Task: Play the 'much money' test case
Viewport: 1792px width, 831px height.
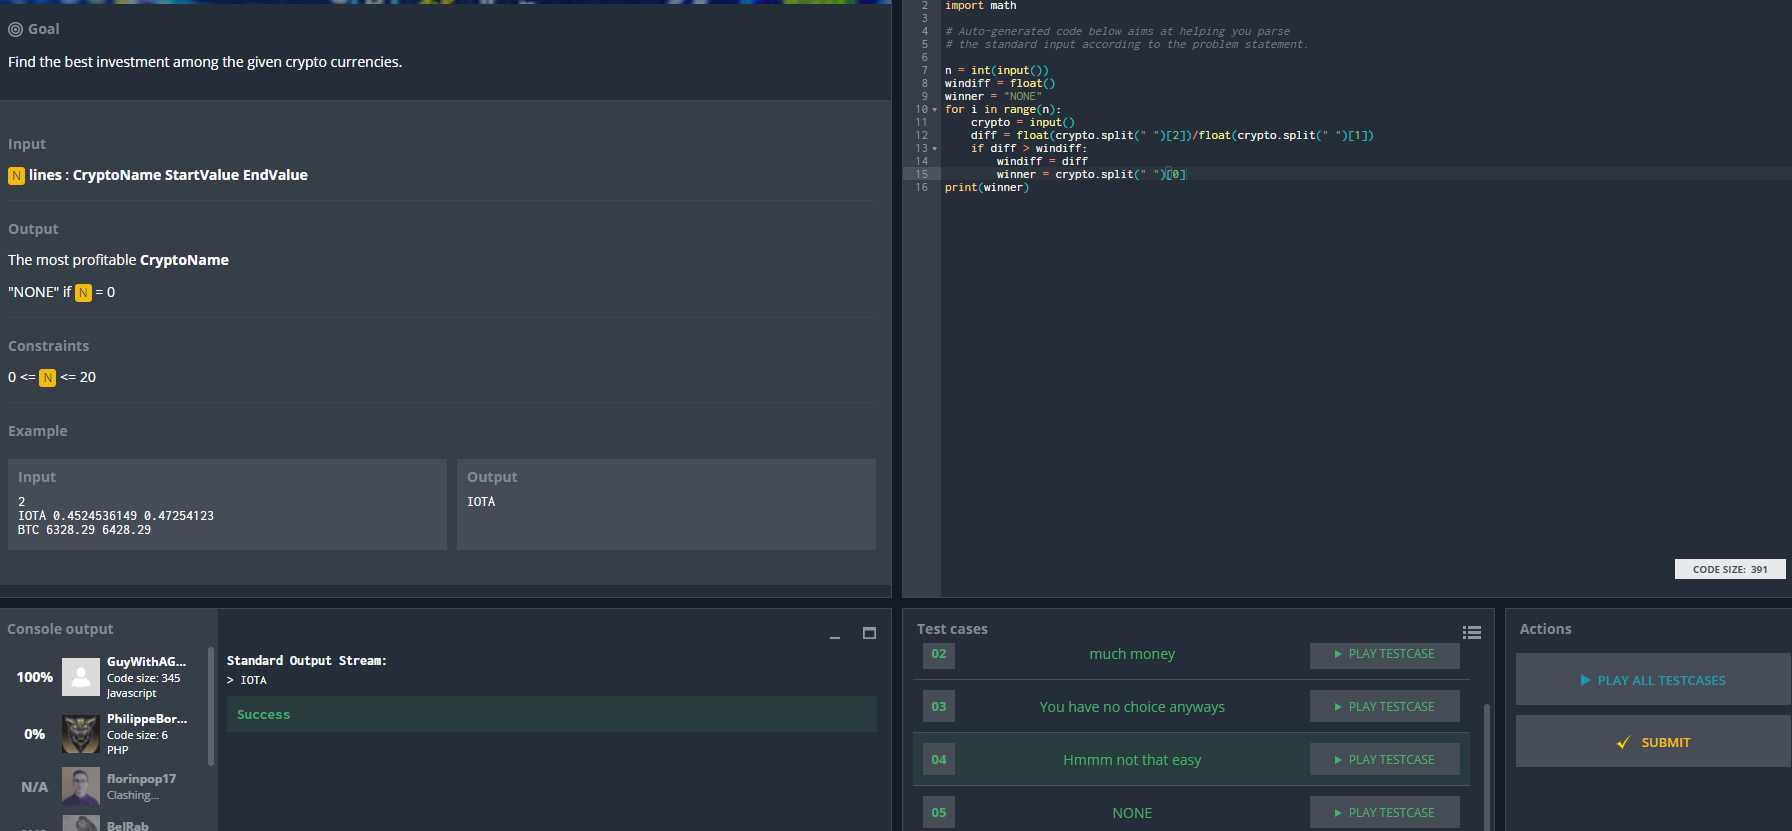Action: (x=1384, y=654)
